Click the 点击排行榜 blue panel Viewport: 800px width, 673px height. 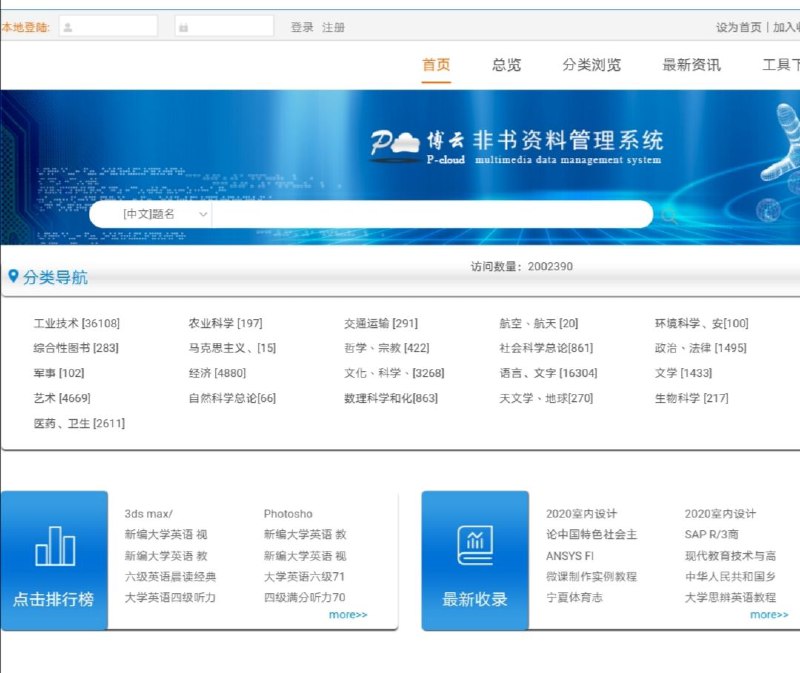[54, 560]
